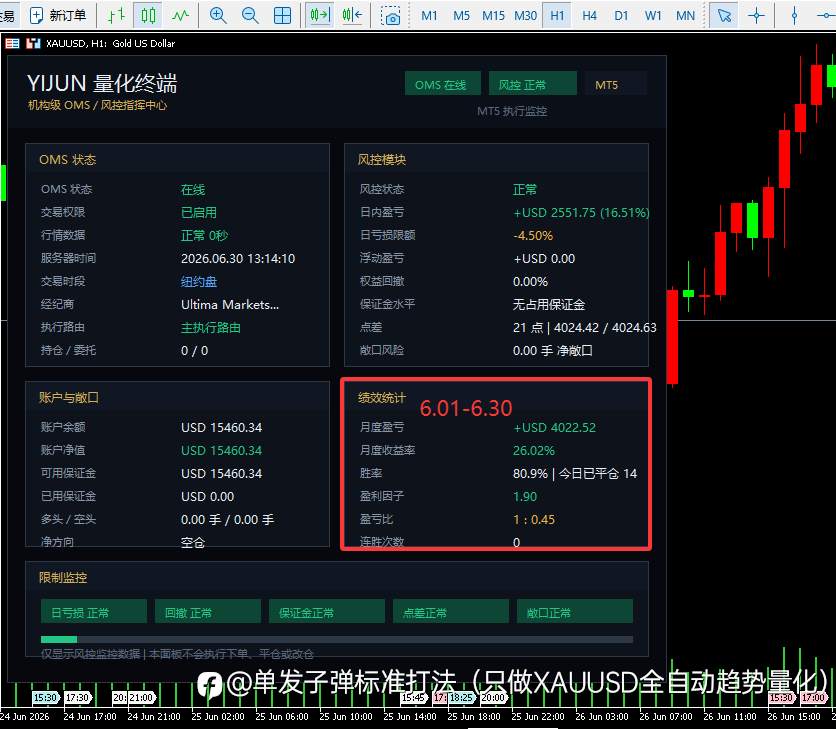Select the M1 timeframe

pyautogui.click(x=429, y=15)
